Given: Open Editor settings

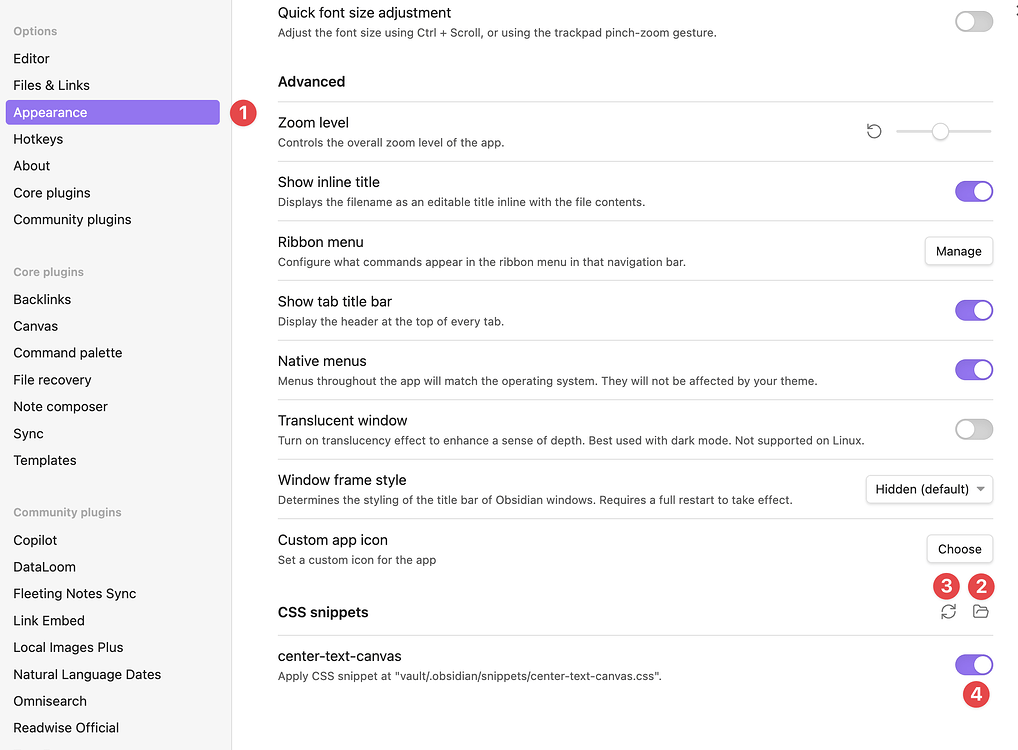Looking at the screenshot, I should point(31,58).
